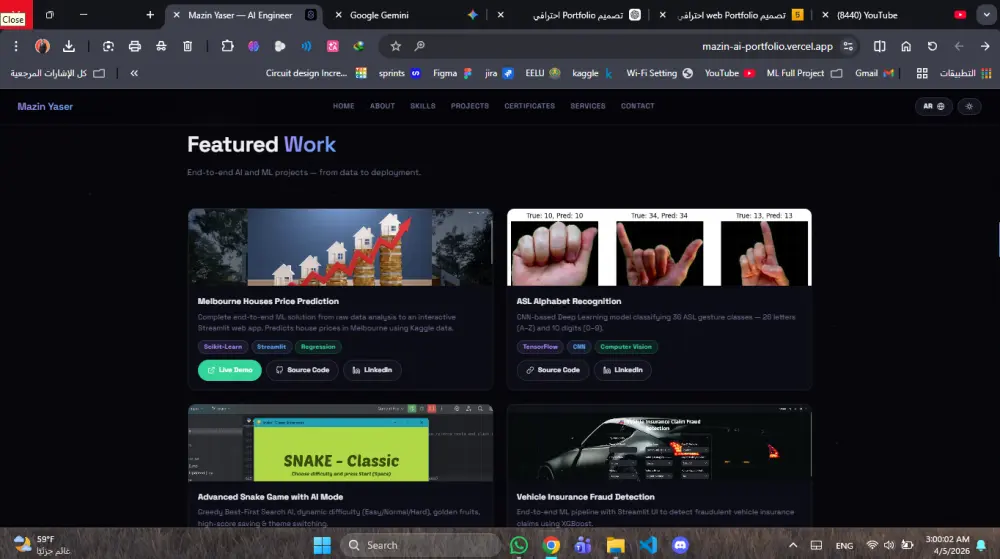Go to browser home page icon
This screenshot has height=559, width=1000.
pos(906,46)
